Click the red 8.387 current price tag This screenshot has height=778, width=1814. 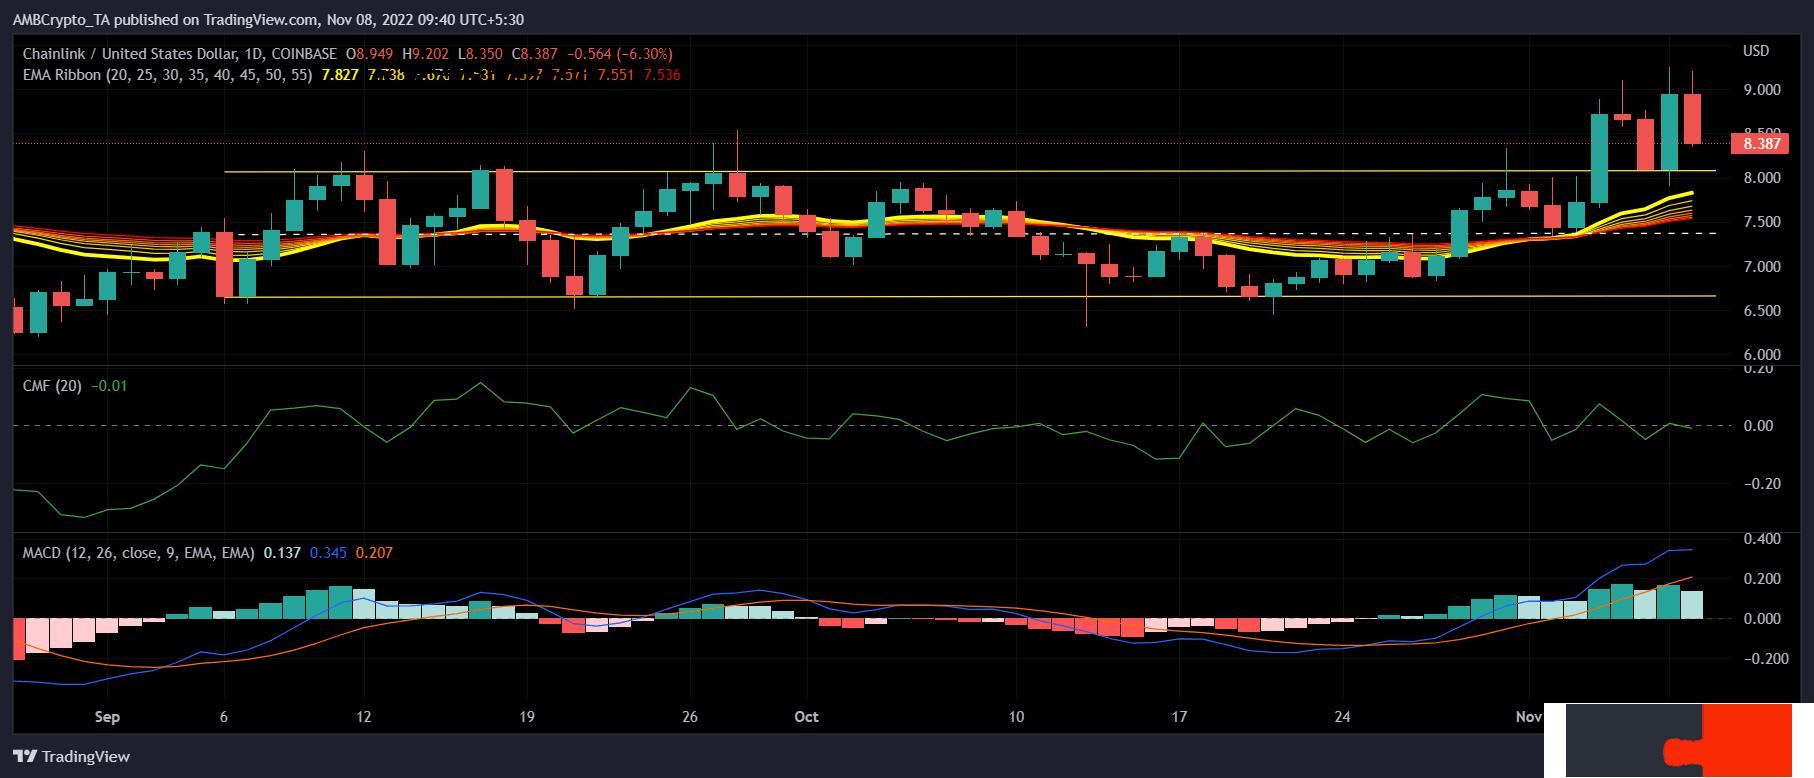click(1760, 144)
